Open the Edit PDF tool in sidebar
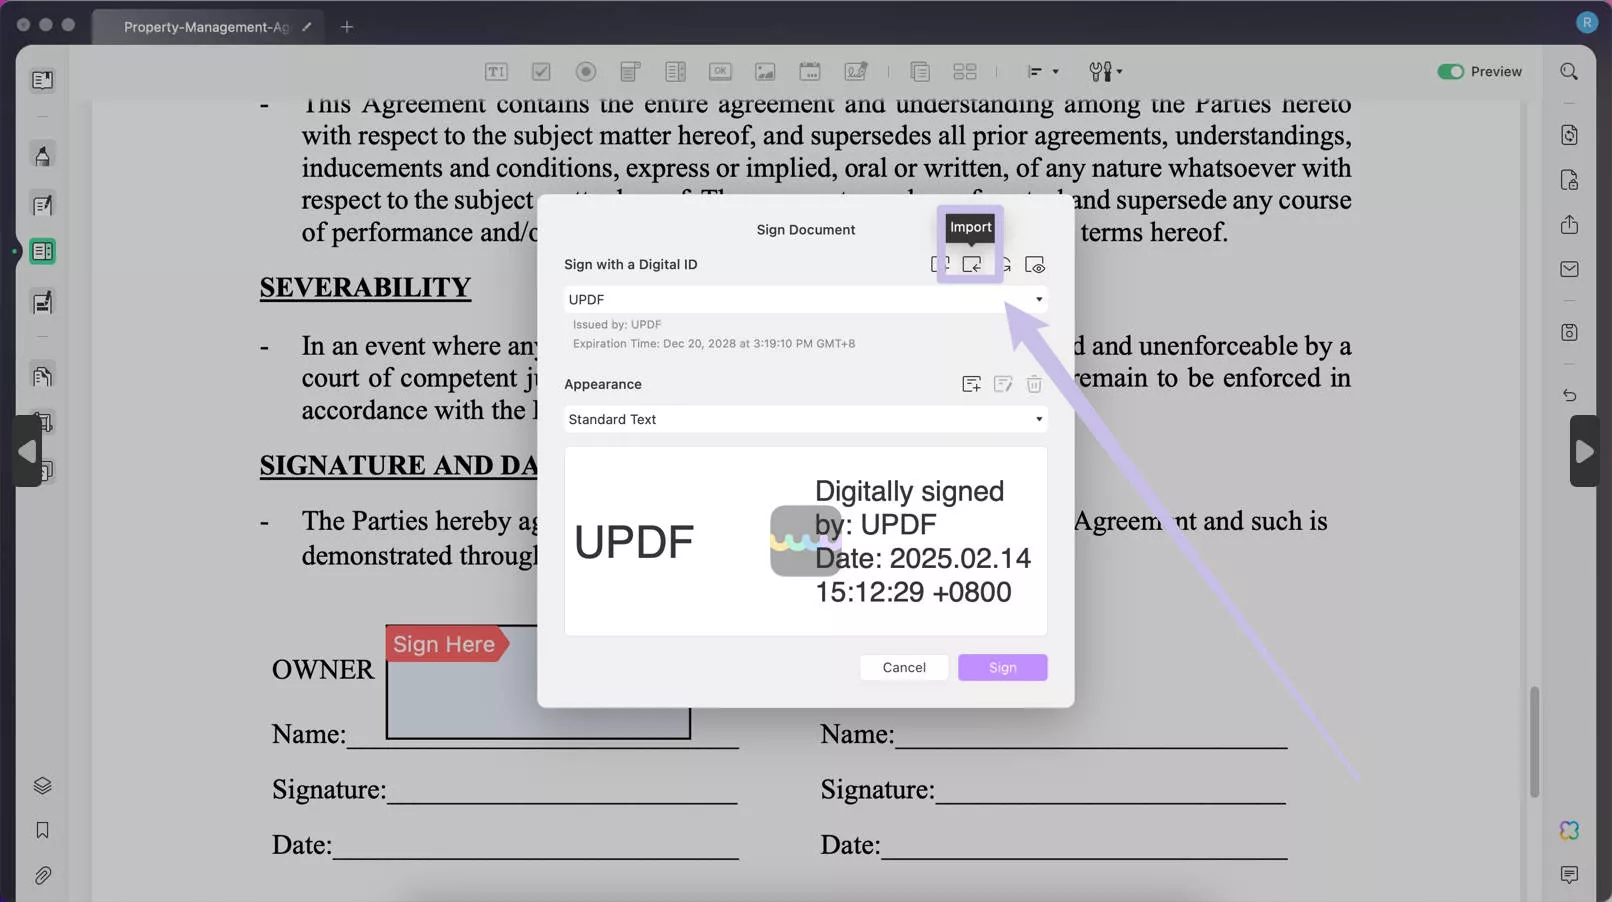Image resolution: width=1612 pixels, height=902 pixels. (42, 205)
